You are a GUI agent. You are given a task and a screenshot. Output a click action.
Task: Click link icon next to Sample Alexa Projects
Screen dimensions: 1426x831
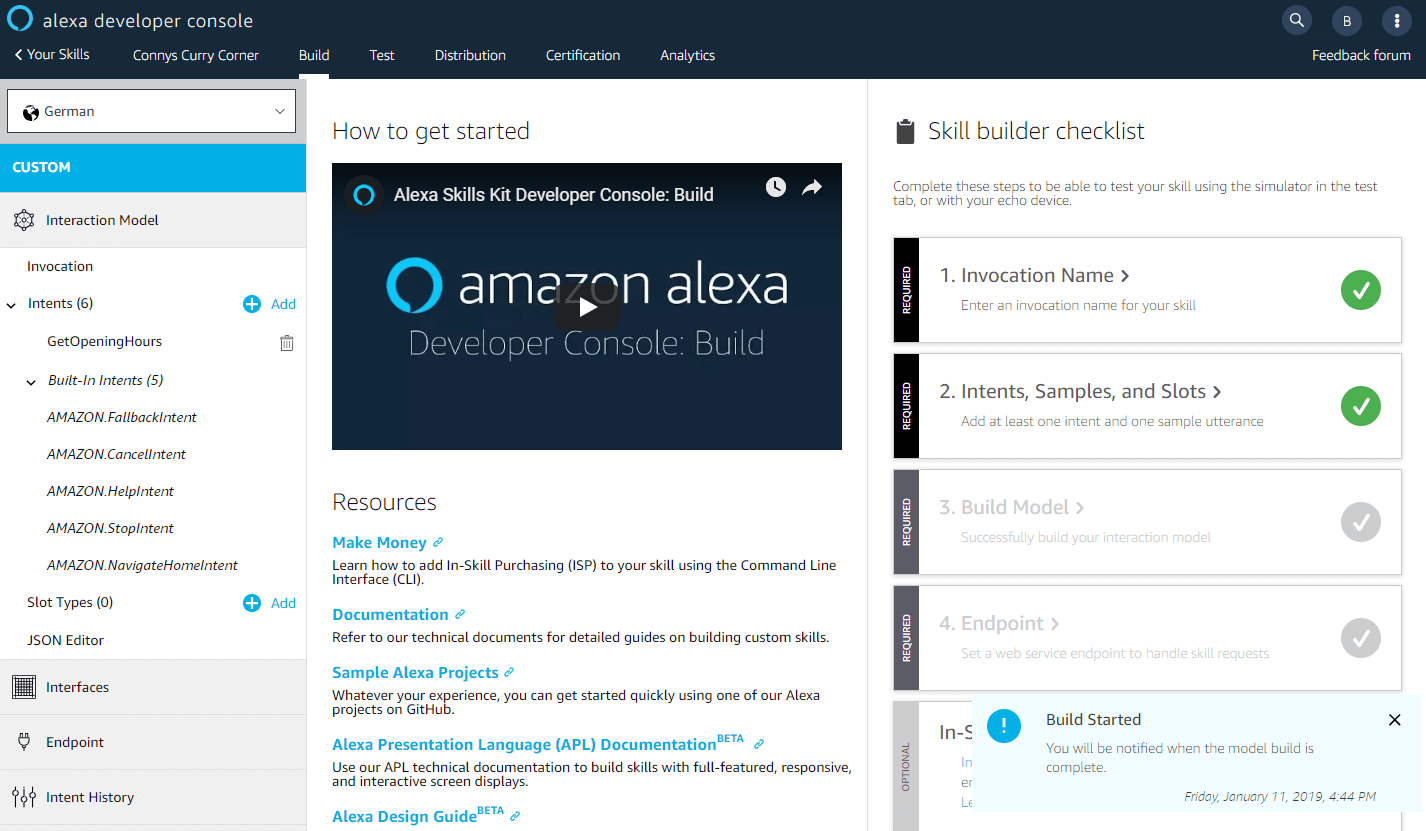pos(509,672)
